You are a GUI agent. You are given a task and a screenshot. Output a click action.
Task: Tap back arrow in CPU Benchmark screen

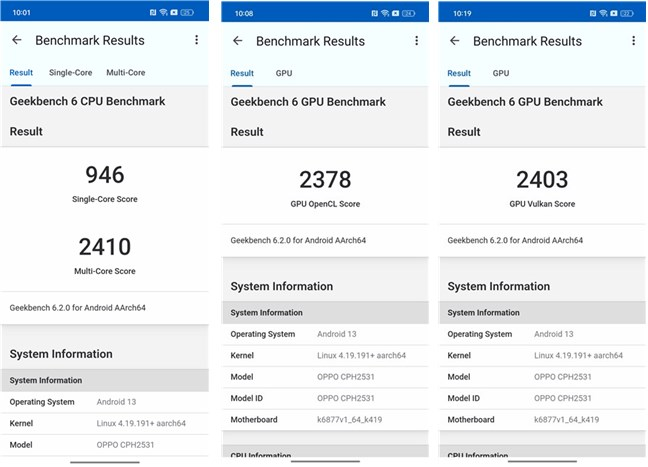pos(17,40)
